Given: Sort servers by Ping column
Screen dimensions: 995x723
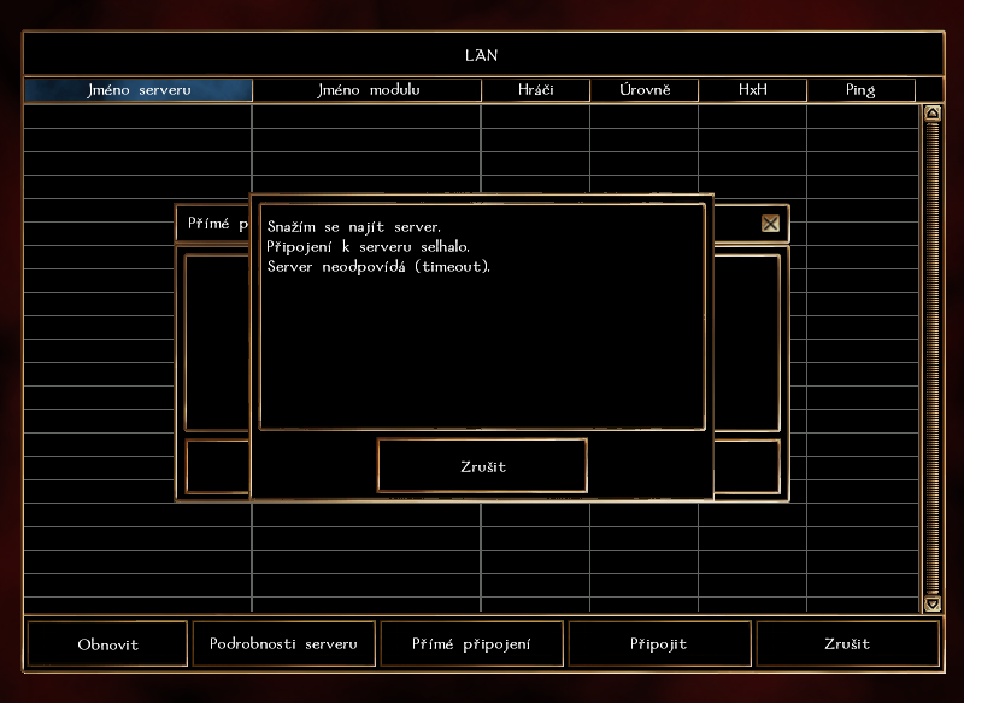Looking at the screenshot, I should 860,91.
